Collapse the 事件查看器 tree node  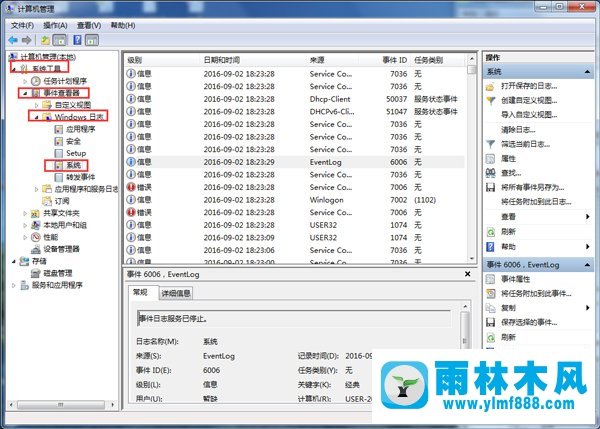(x=25, y=93)
